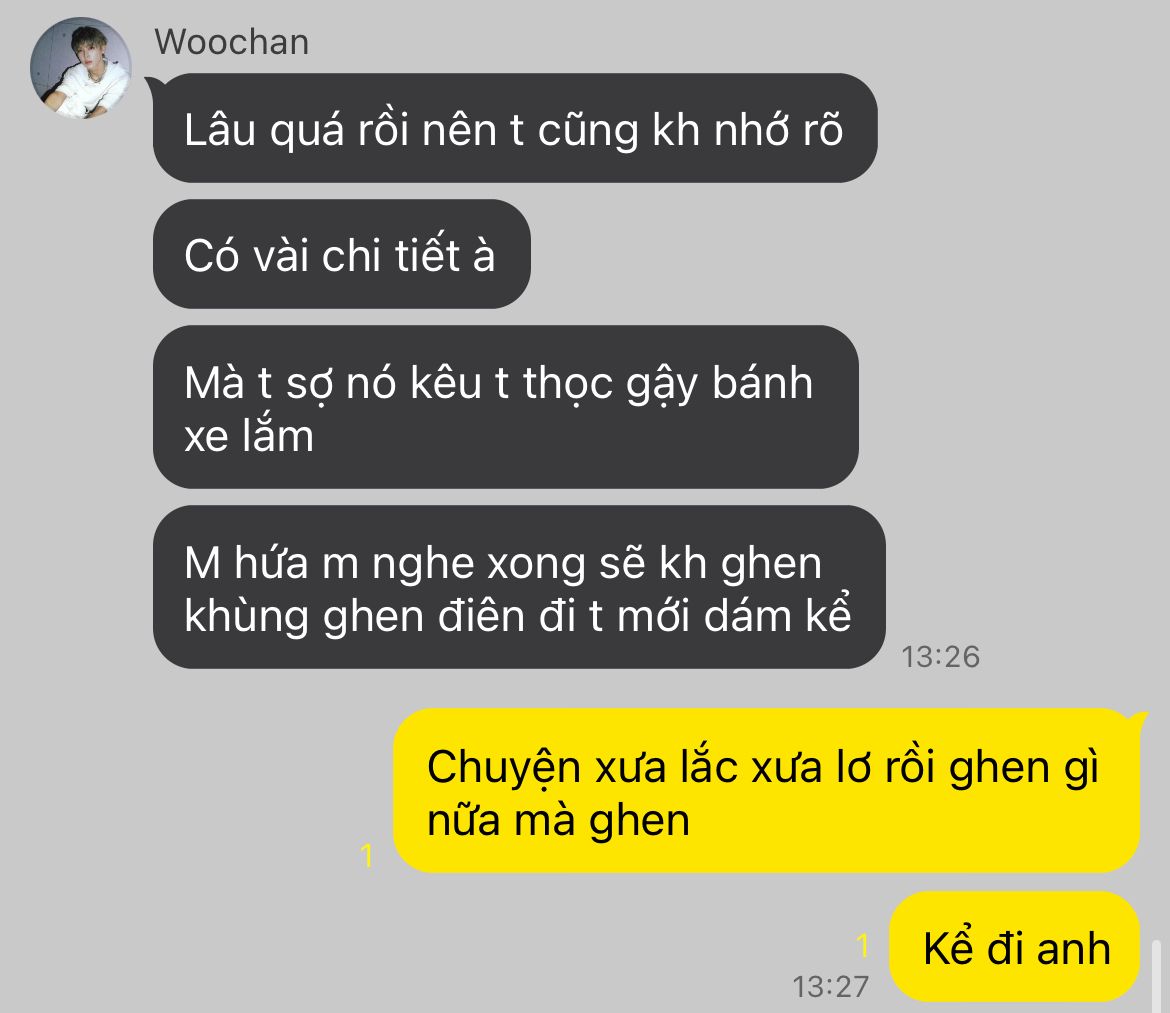
Task: Tap the word "Chuyện" in yellow message
Action: click(x=504, y=769)
